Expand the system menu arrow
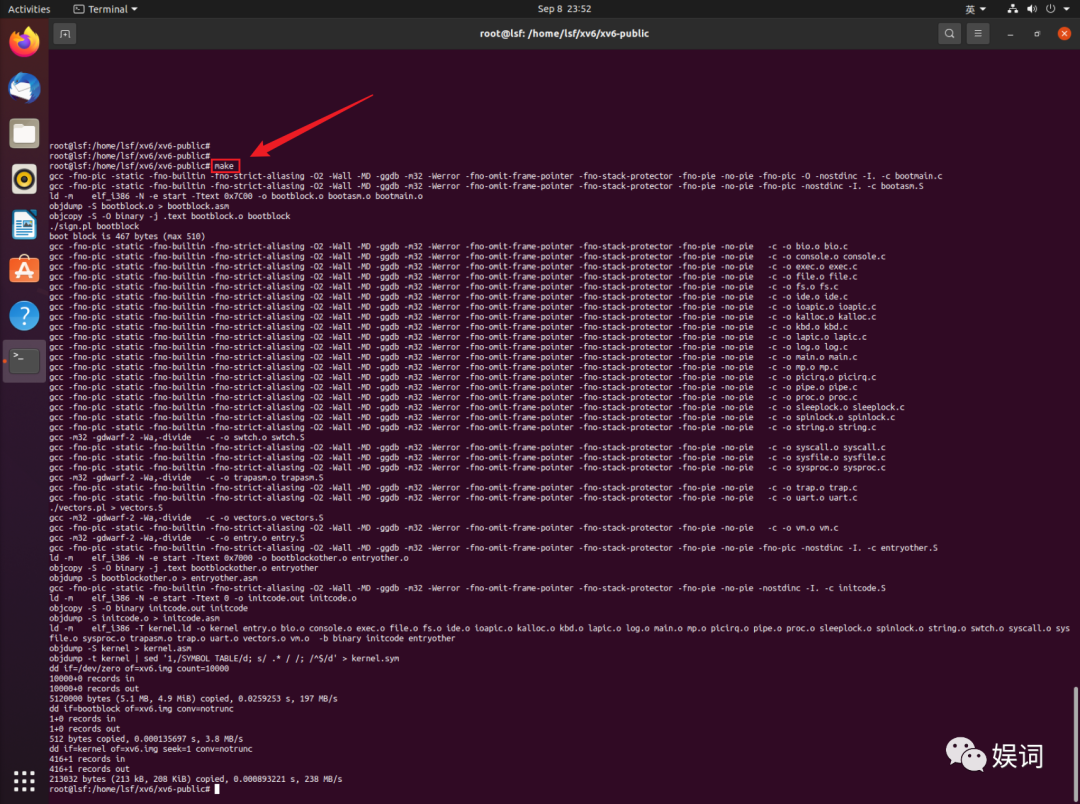 pyautogui.click(x=1066, y=9)
